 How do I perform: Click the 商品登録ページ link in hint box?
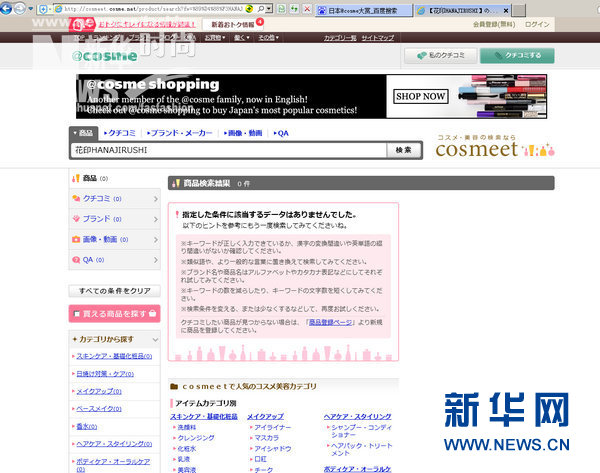(330, 322)
